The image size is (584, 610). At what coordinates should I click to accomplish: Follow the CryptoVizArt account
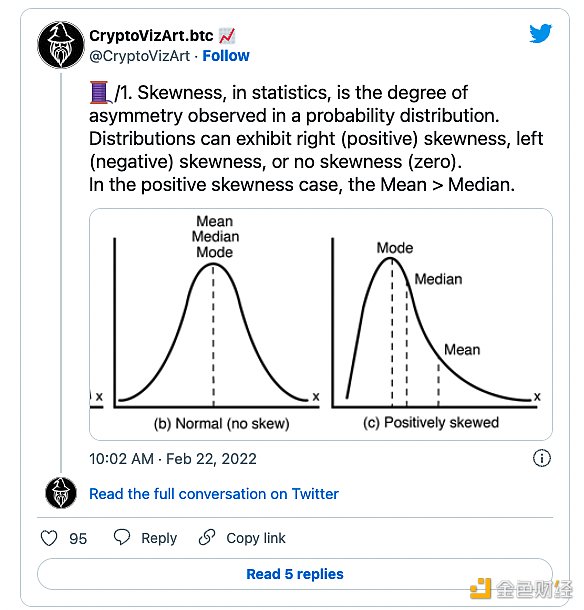[226, 56]
